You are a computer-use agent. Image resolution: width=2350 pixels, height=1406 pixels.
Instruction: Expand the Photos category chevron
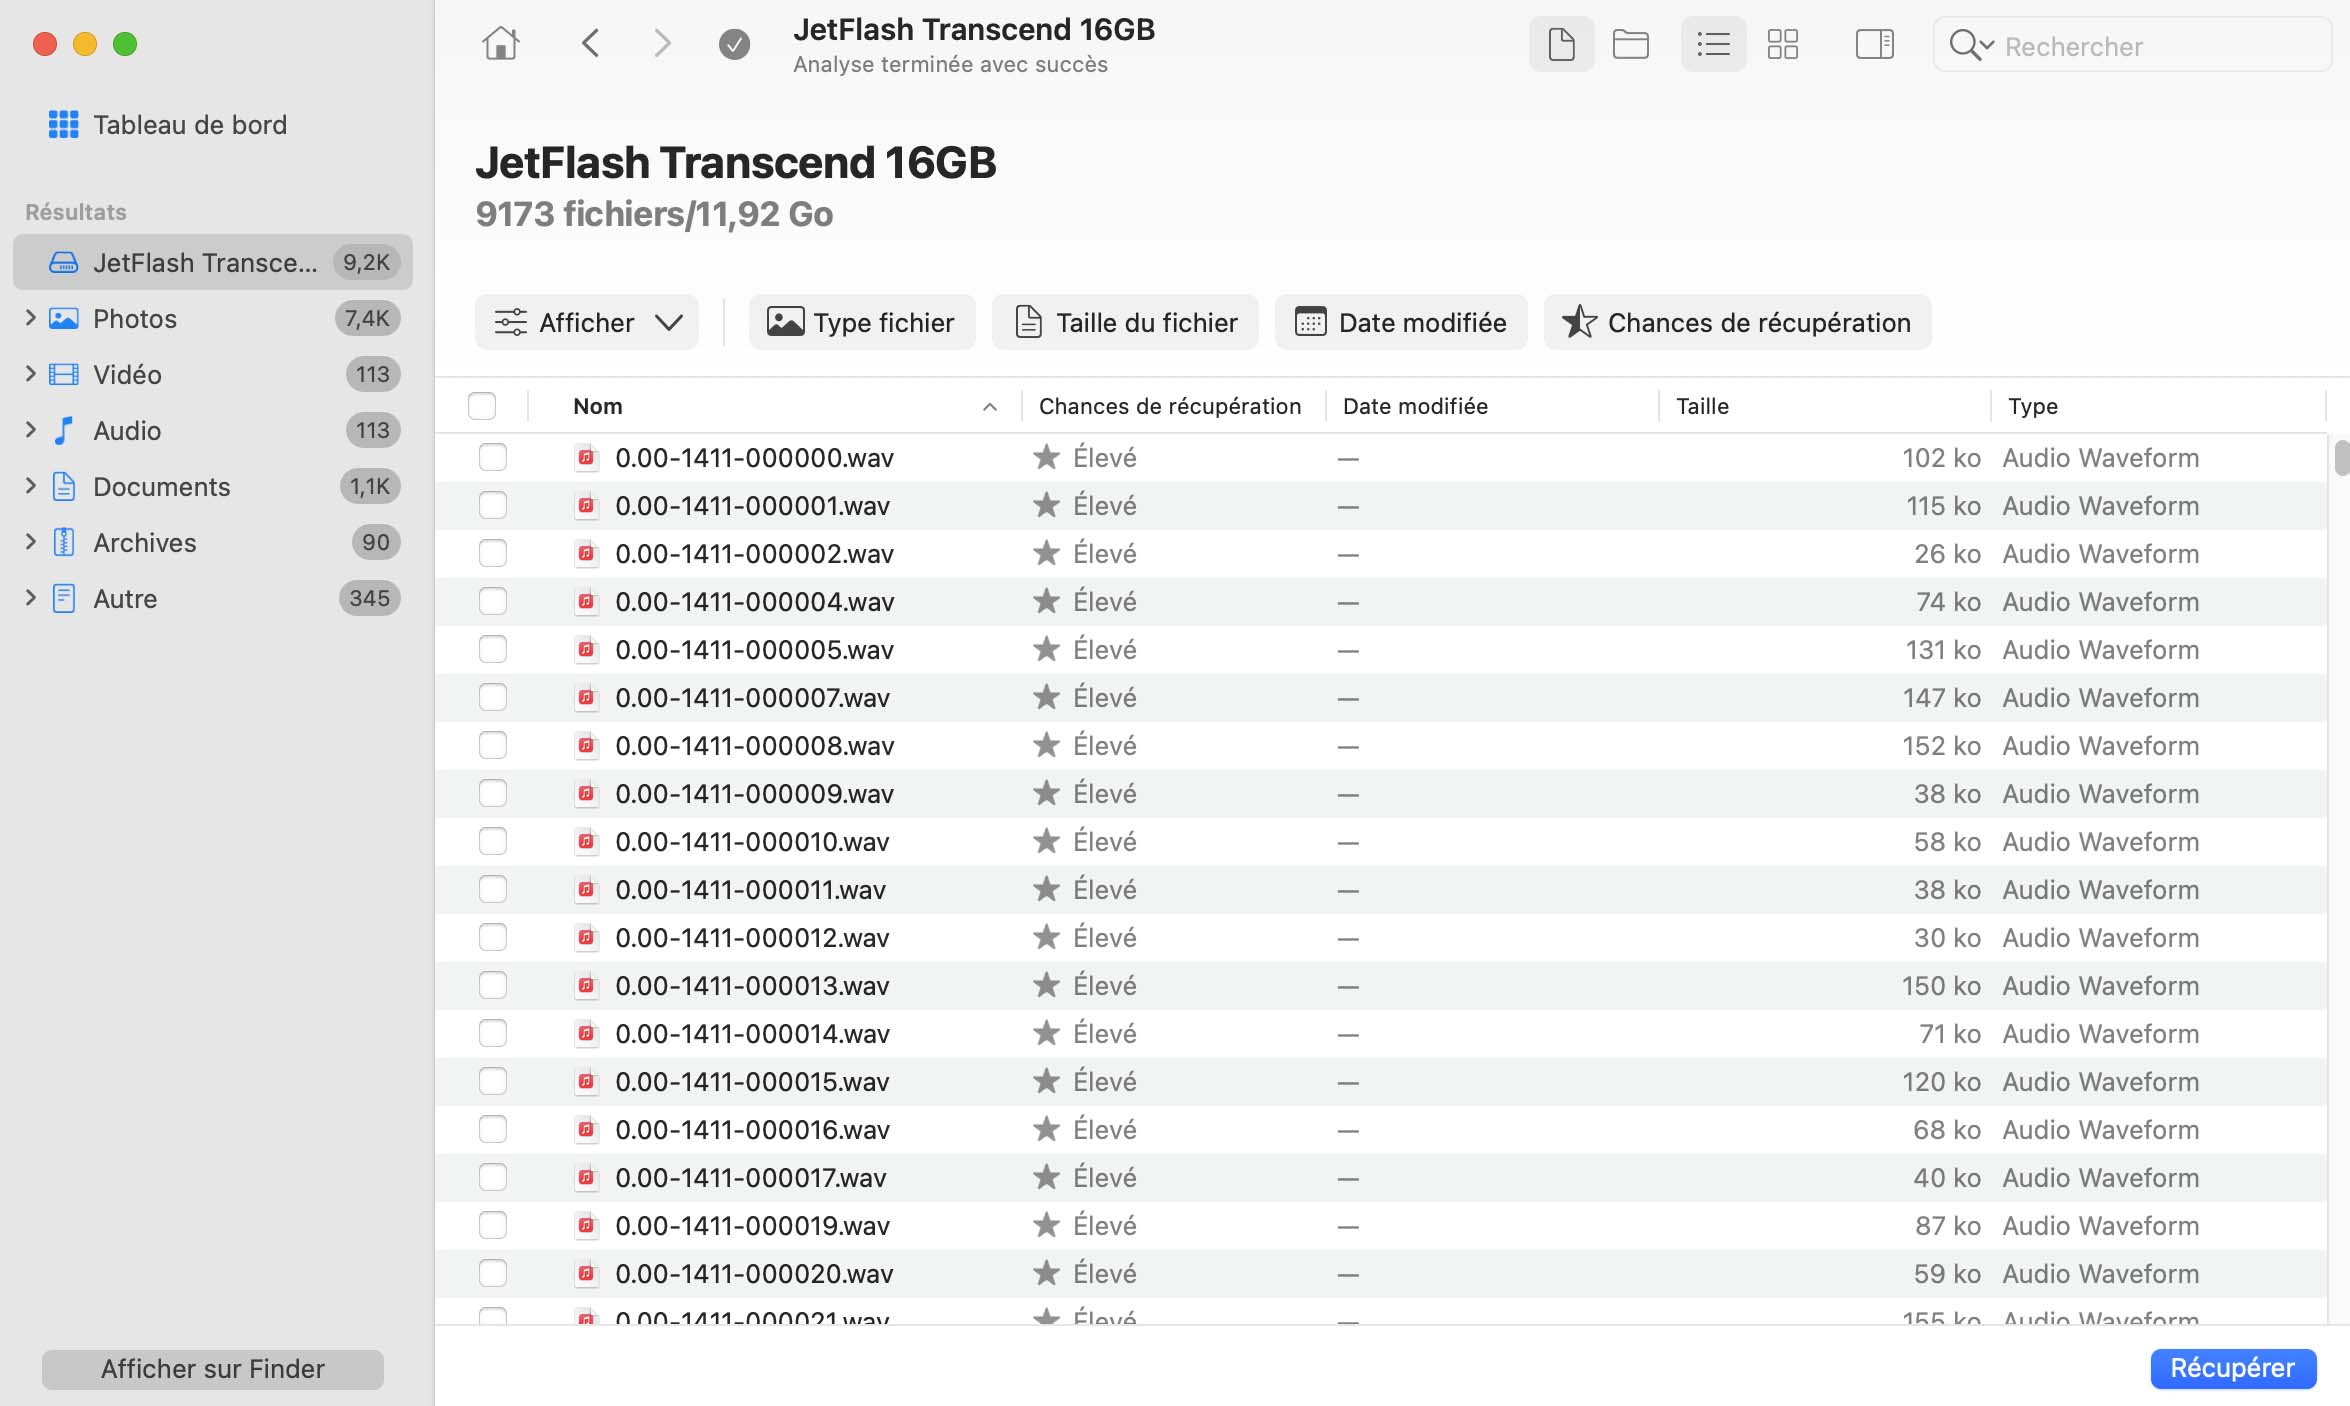pos(30,318)
